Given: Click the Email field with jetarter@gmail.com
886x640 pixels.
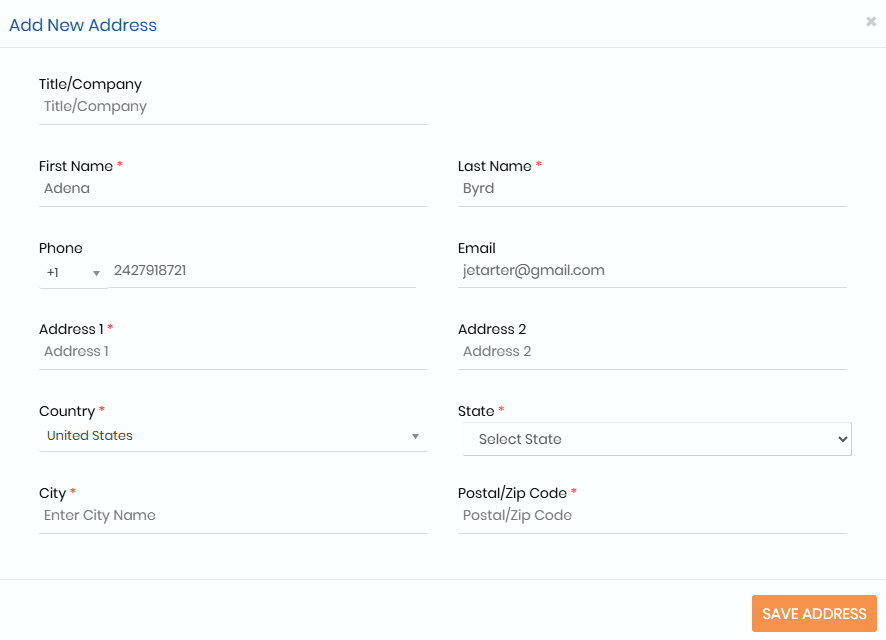Looking at the screenshot, I should click(652, 270).
